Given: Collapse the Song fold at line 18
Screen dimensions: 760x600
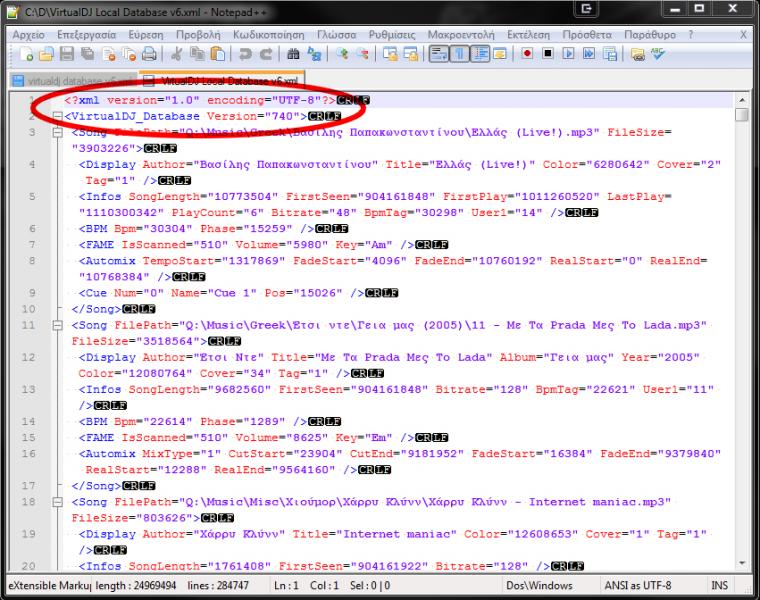Looking at the screenshot, I should tap(57, 502).
